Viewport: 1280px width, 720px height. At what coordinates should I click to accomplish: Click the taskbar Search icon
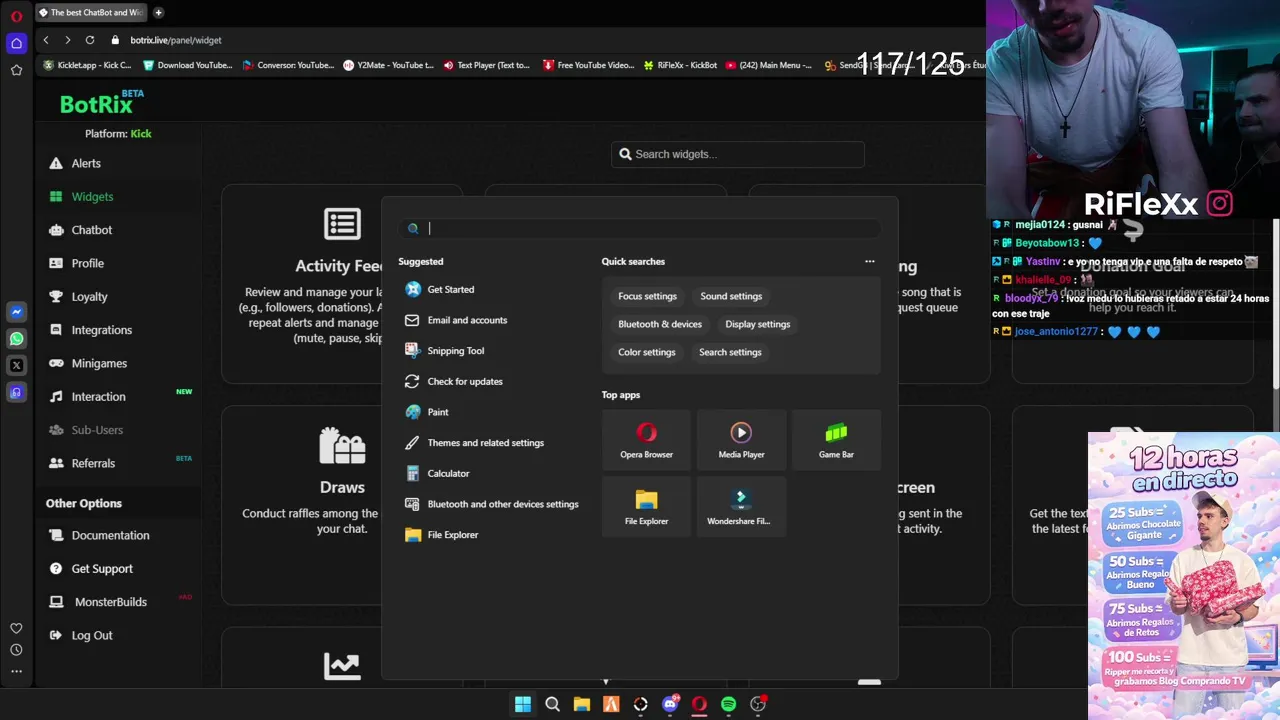552,705
